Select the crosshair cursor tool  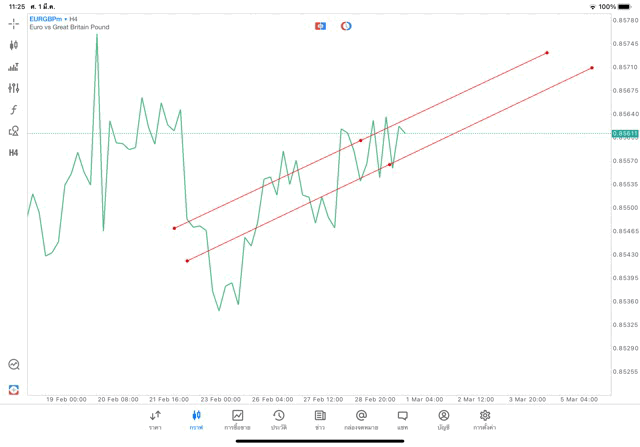[x=14, y=23]
